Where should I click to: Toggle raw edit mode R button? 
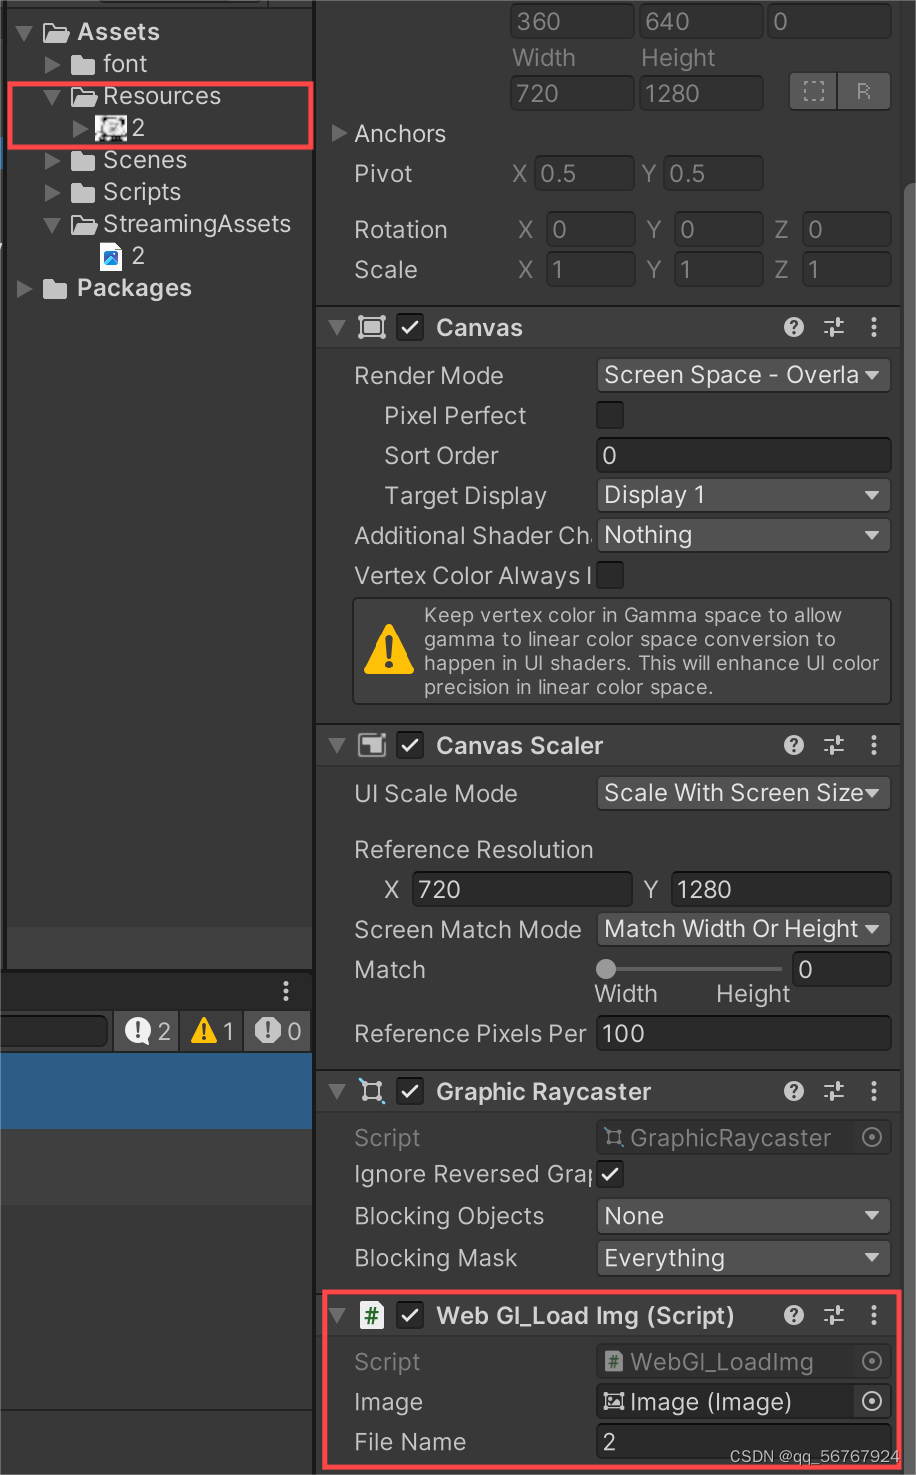coord(864,93)
